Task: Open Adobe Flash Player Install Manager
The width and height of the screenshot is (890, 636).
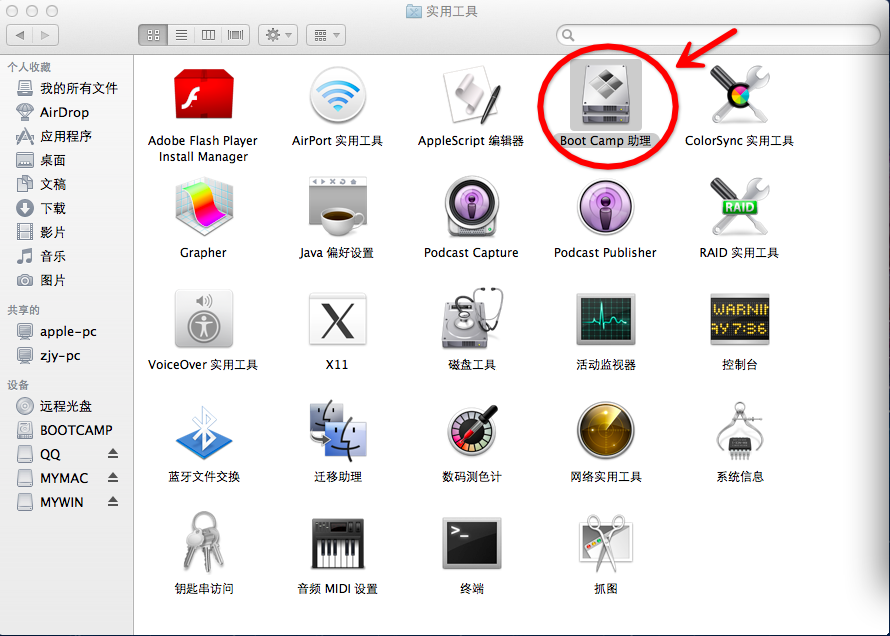Action: [x=204, y=95]
